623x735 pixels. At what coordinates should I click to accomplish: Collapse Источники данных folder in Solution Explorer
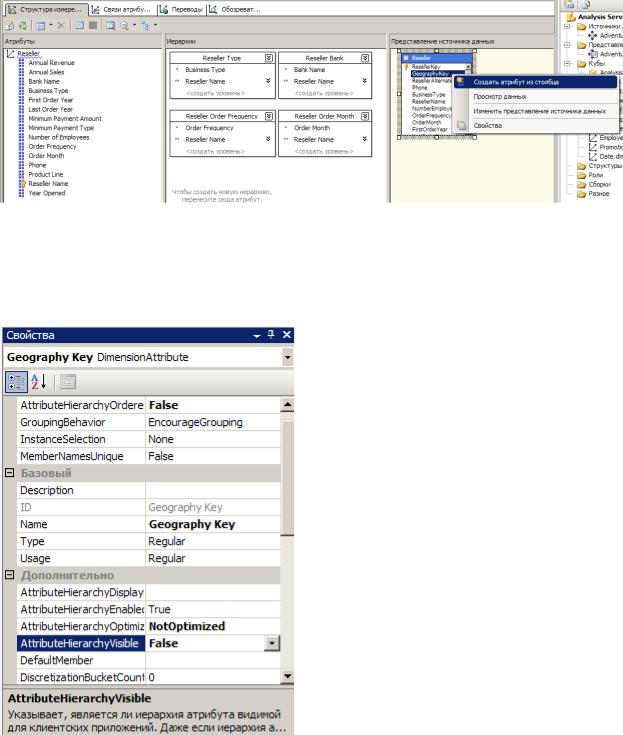[567, 26]
